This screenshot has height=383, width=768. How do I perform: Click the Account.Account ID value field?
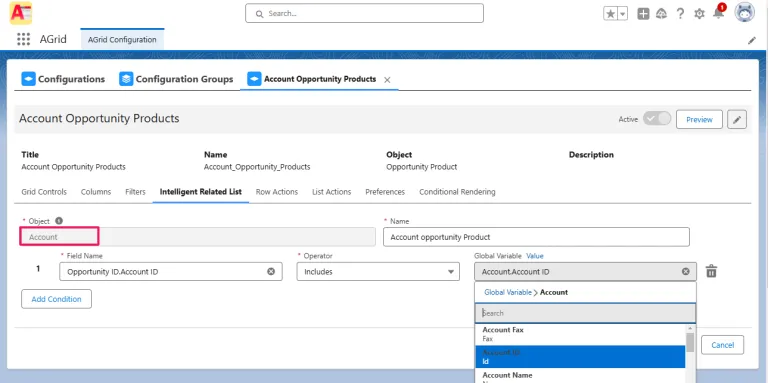pyautogui.click(x=585, y=271)
